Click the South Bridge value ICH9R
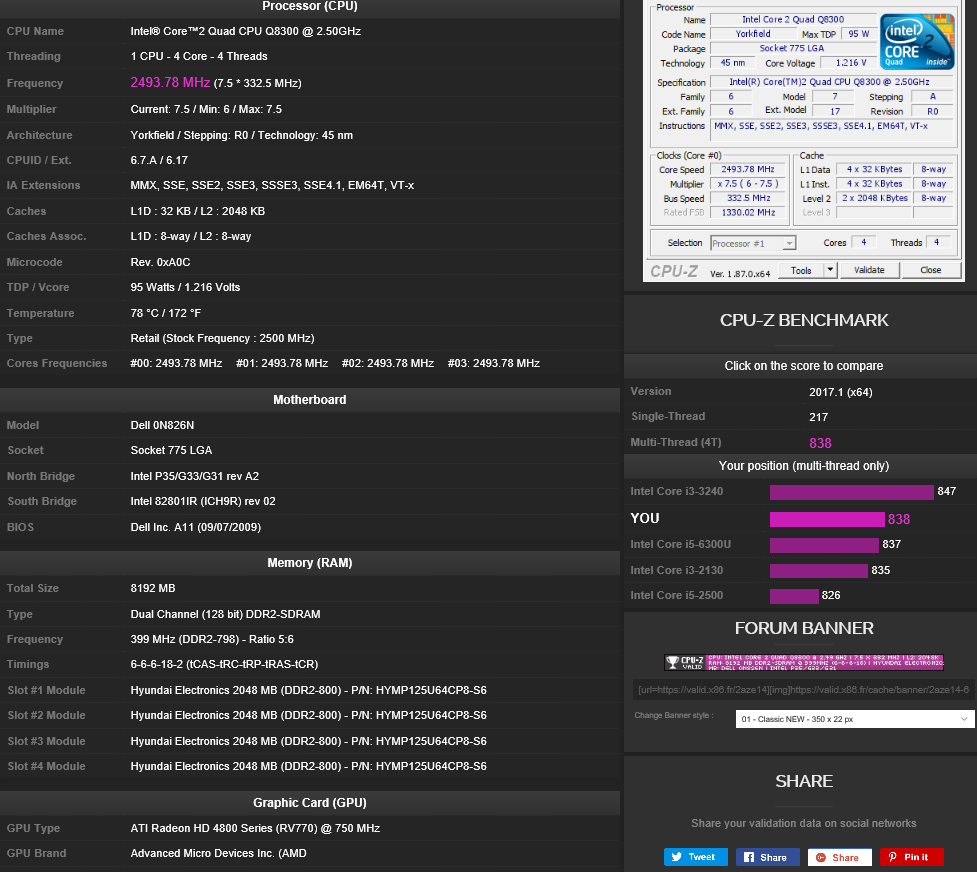This screenshot has height=872, width=977. 203,501
